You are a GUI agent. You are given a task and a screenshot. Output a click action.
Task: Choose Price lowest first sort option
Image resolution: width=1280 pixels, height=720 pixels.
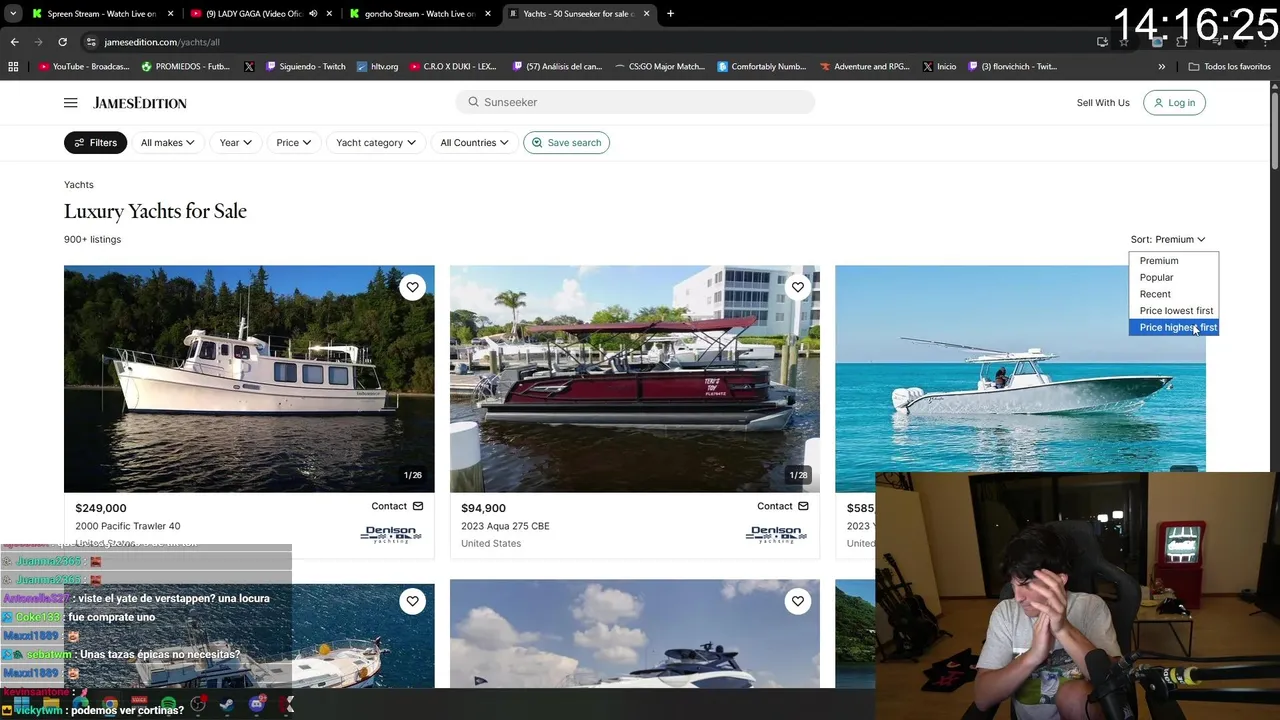tap(1174, 311)
